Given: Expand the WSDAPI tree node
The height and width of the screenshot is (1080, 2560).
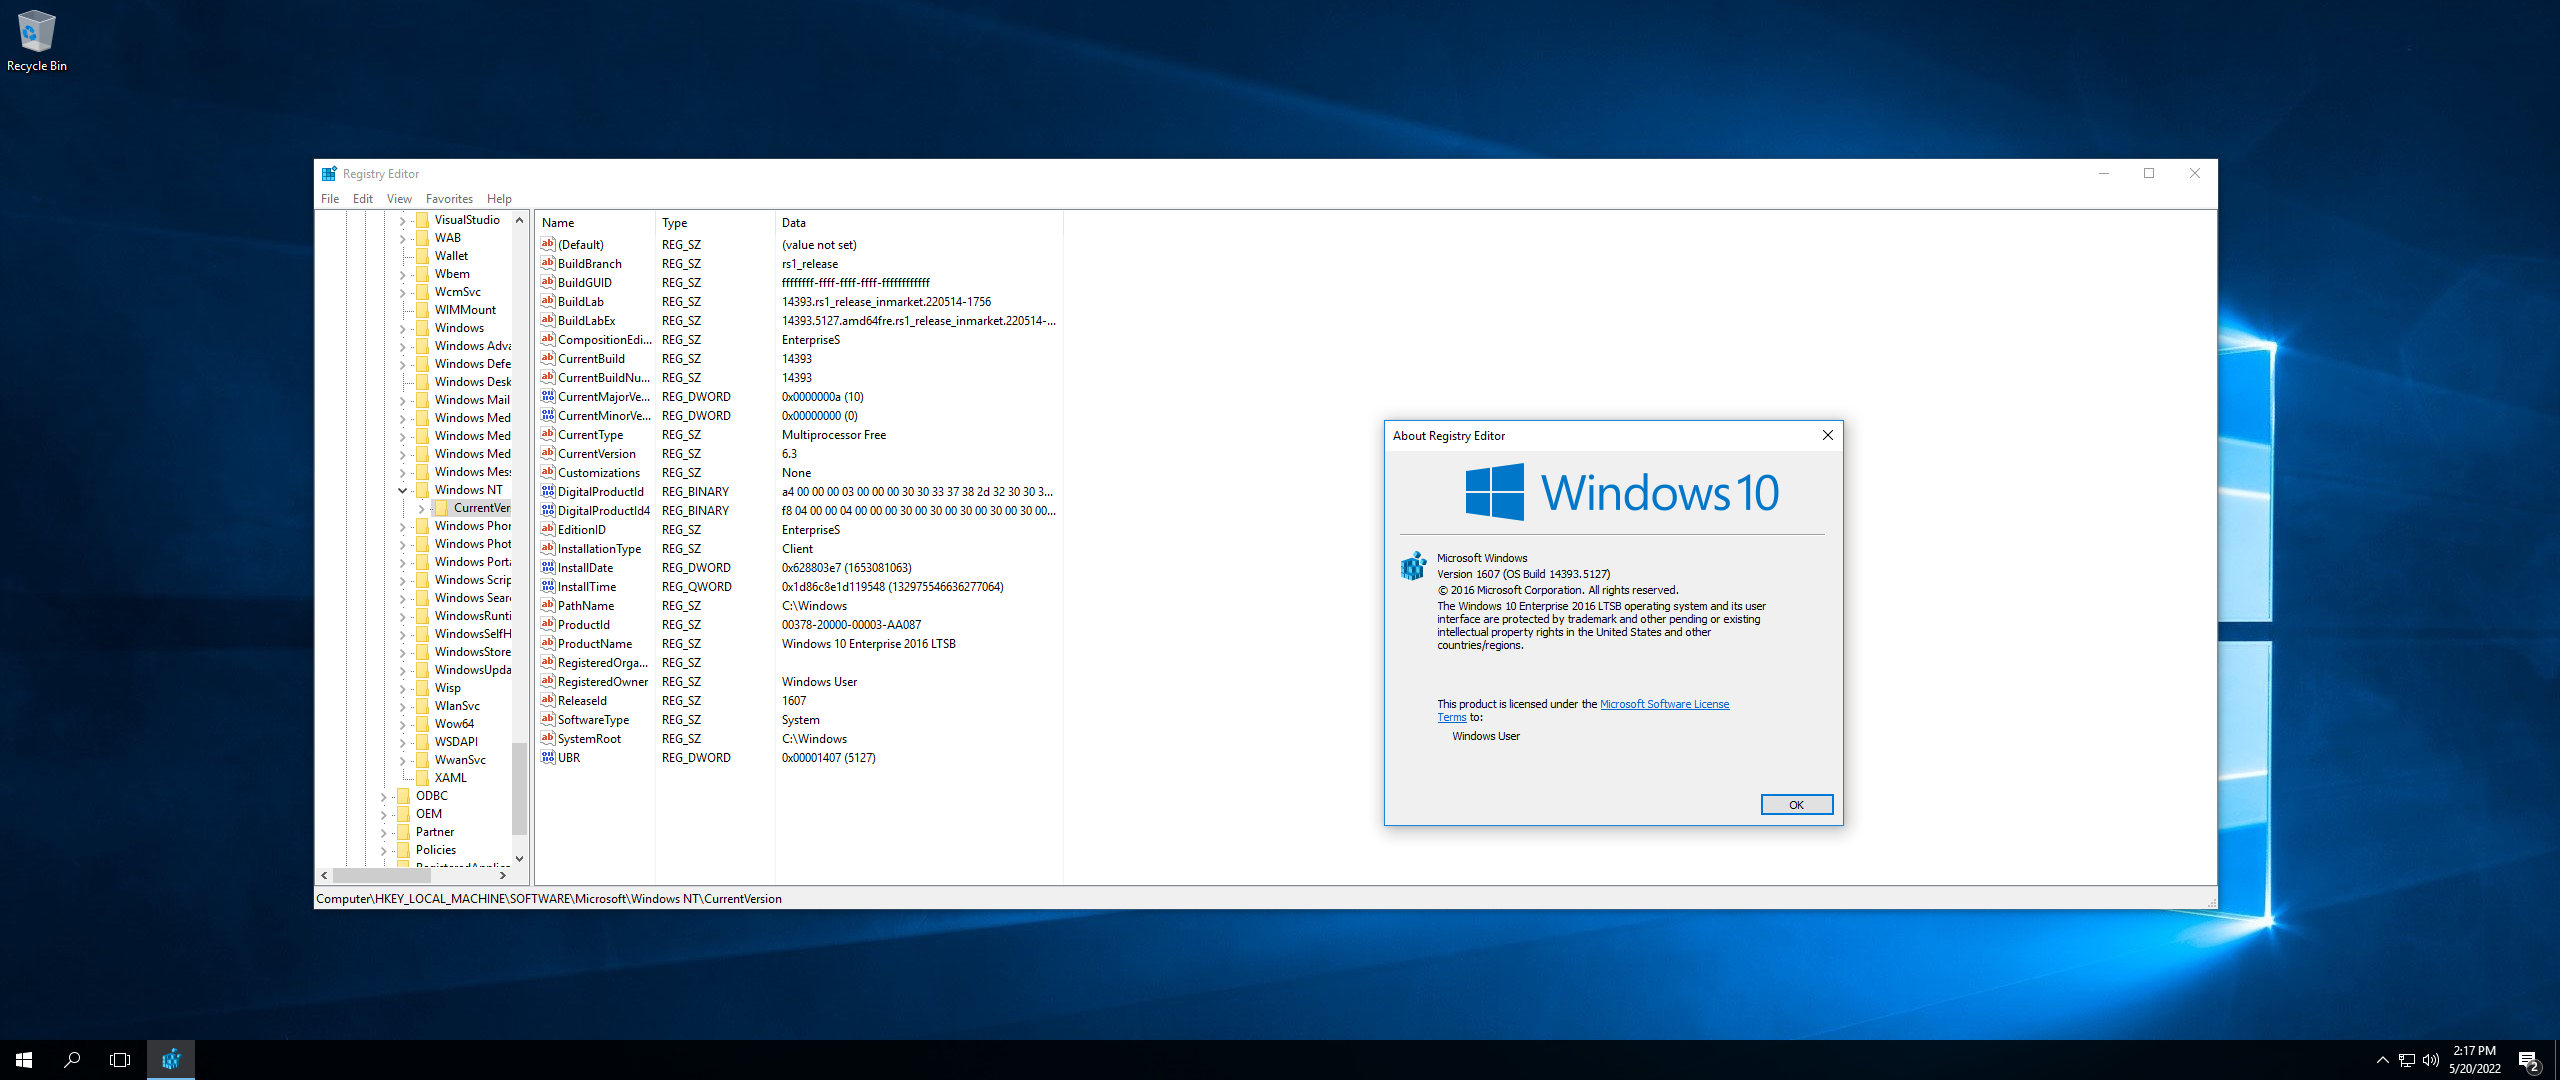Looking at the screenshot, I should pyautogui.click(x=403, y=742).
